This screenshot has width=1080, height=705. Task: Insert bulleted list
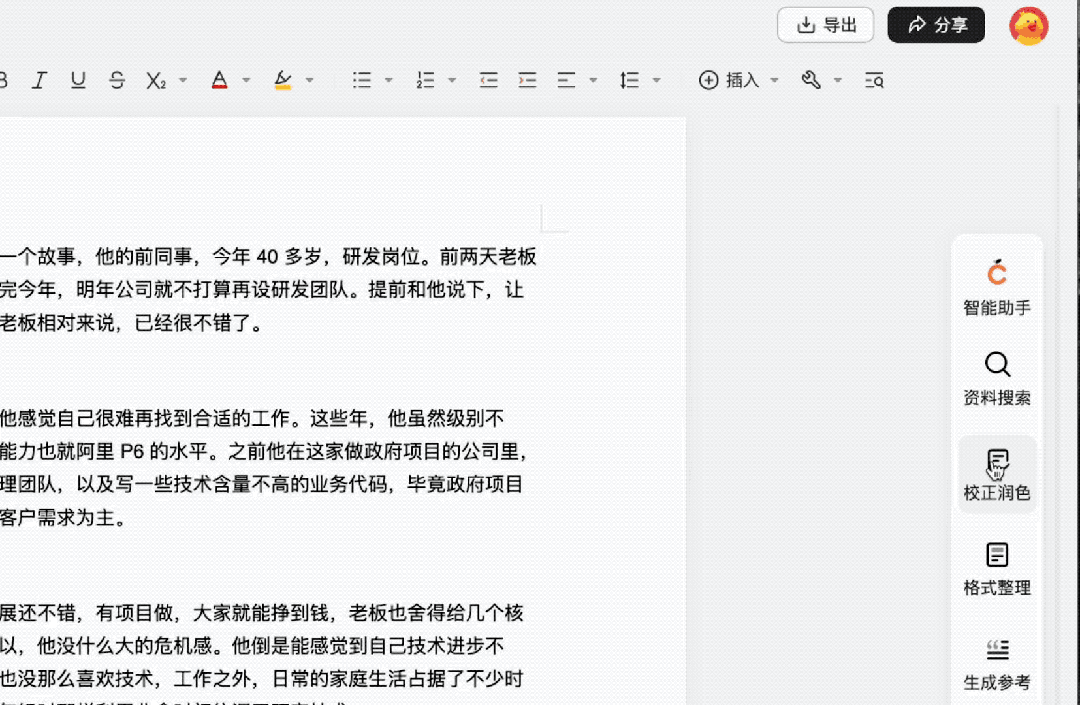362,81
